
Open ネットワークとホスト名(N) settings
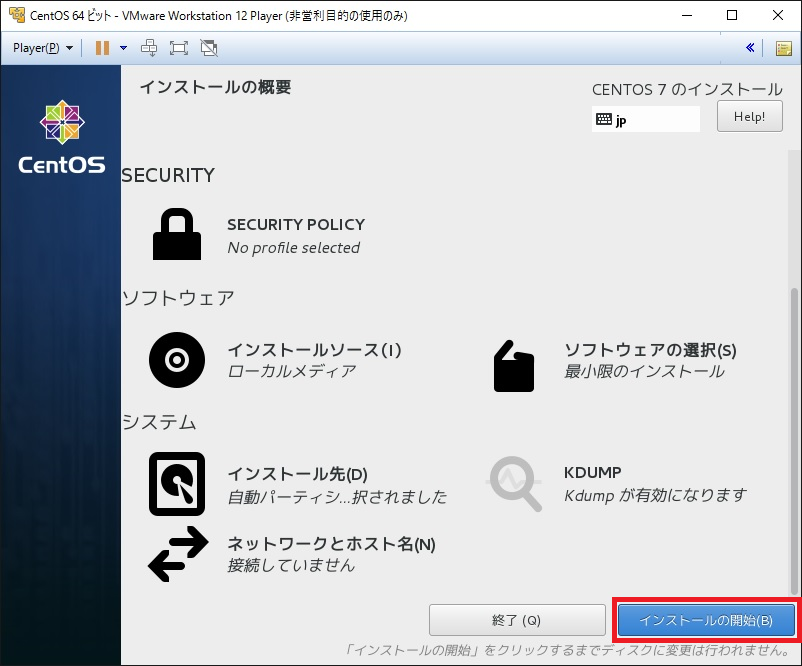331,544
